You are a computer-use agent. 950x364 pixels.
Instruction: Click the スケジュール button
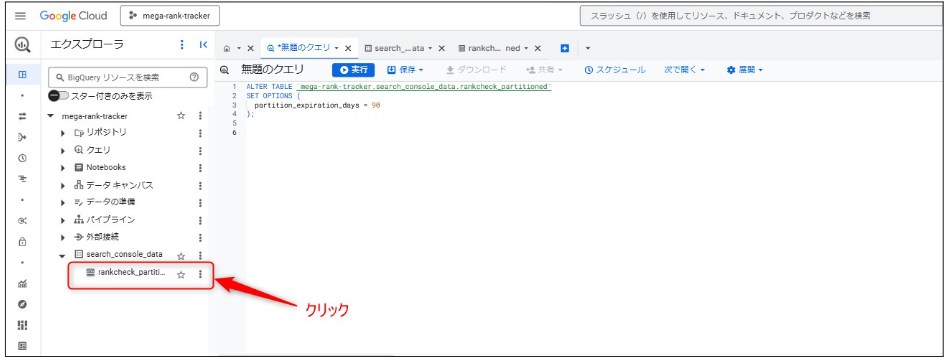coord(614,70)
